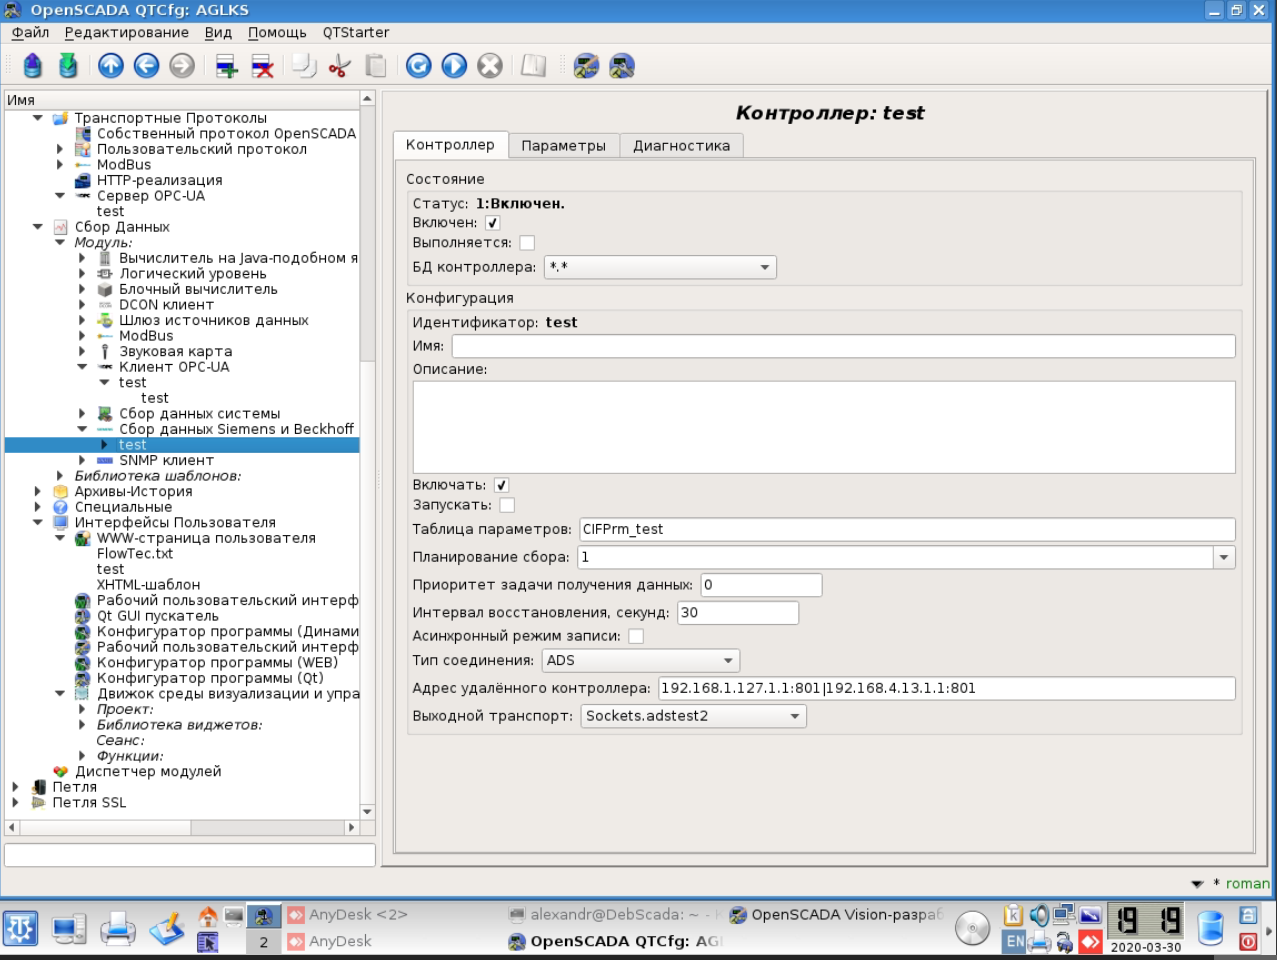Switch to the Параметры tab
Screen dimensions: 1277x960
tap(563, 146)
